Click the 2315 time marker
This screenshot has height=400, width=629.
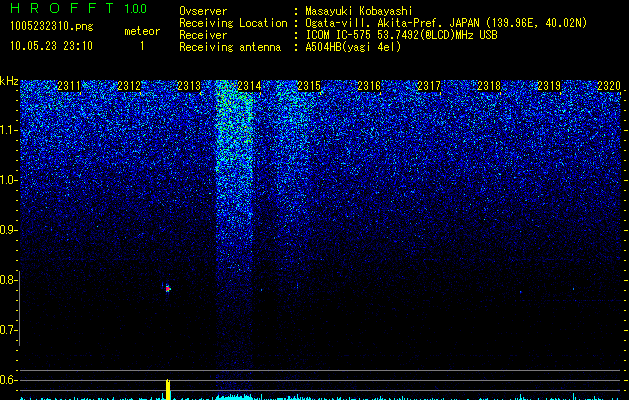(309, 86)
